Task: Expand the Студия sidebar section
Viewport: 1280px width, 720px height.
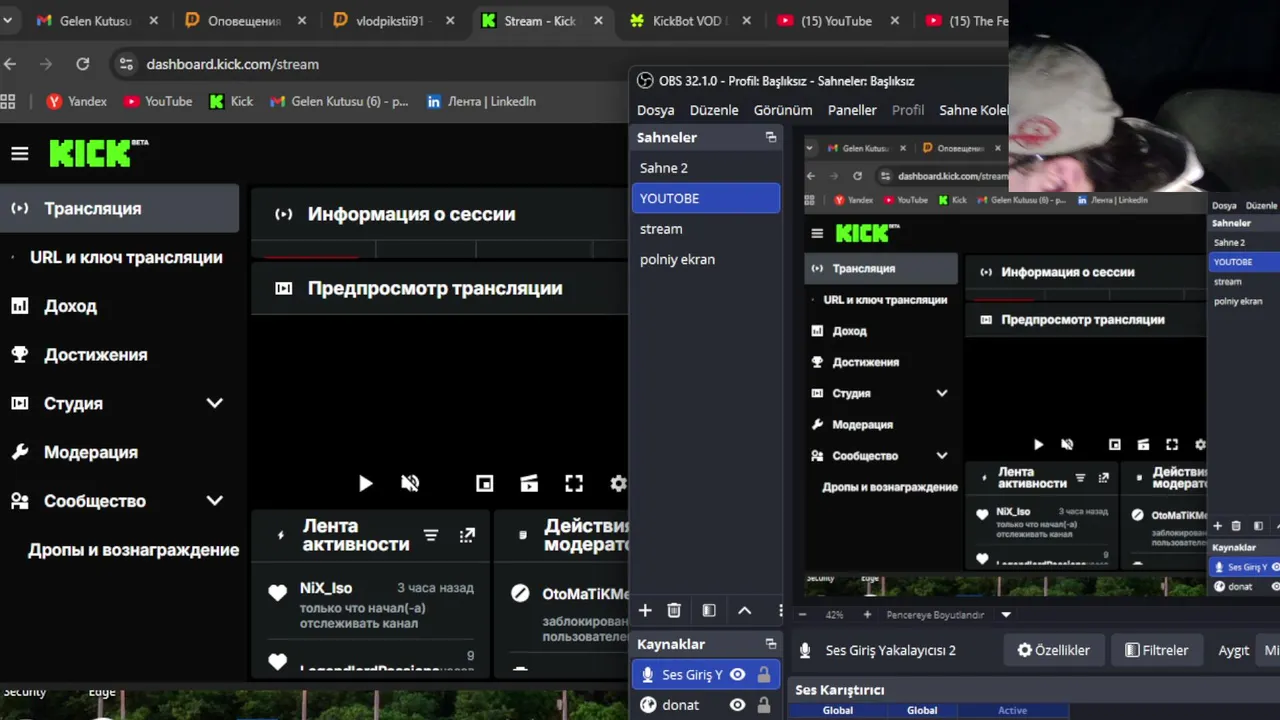Action: [214, 403]
